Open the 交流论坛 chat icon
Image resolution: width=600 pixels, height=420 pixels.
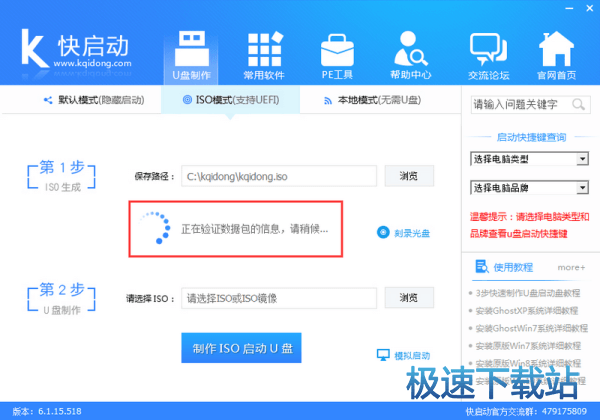coord(489,49)
